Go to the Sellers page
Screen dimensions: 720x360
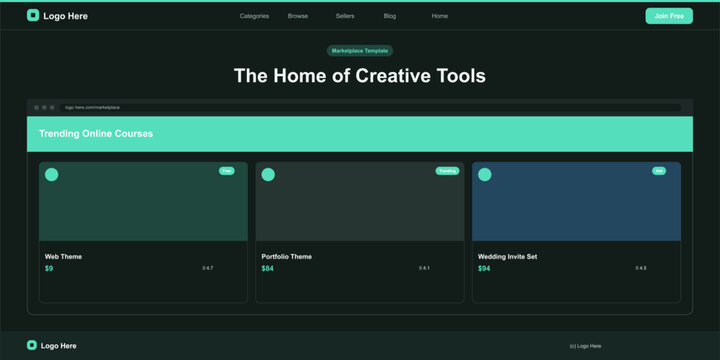pyautogui.click(x=345, y=16)
